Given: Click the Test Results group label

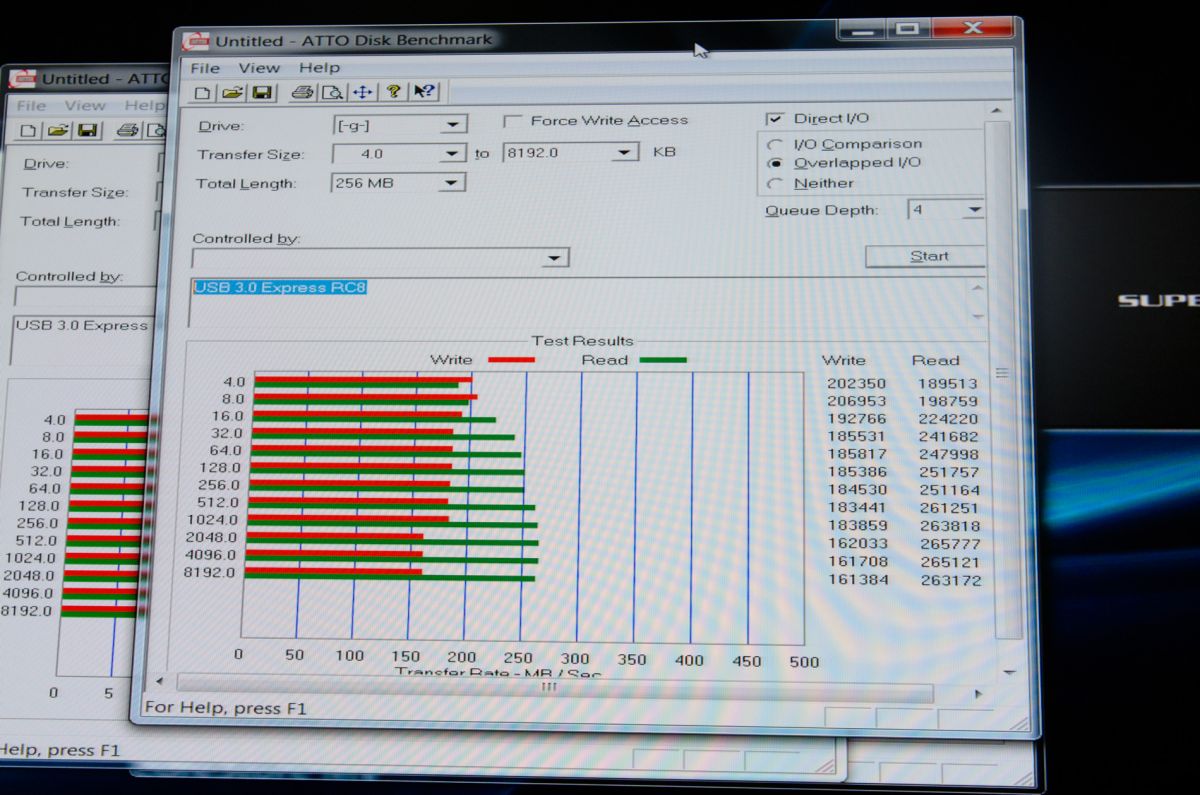Looking at the screenshot, I should 582,341.
